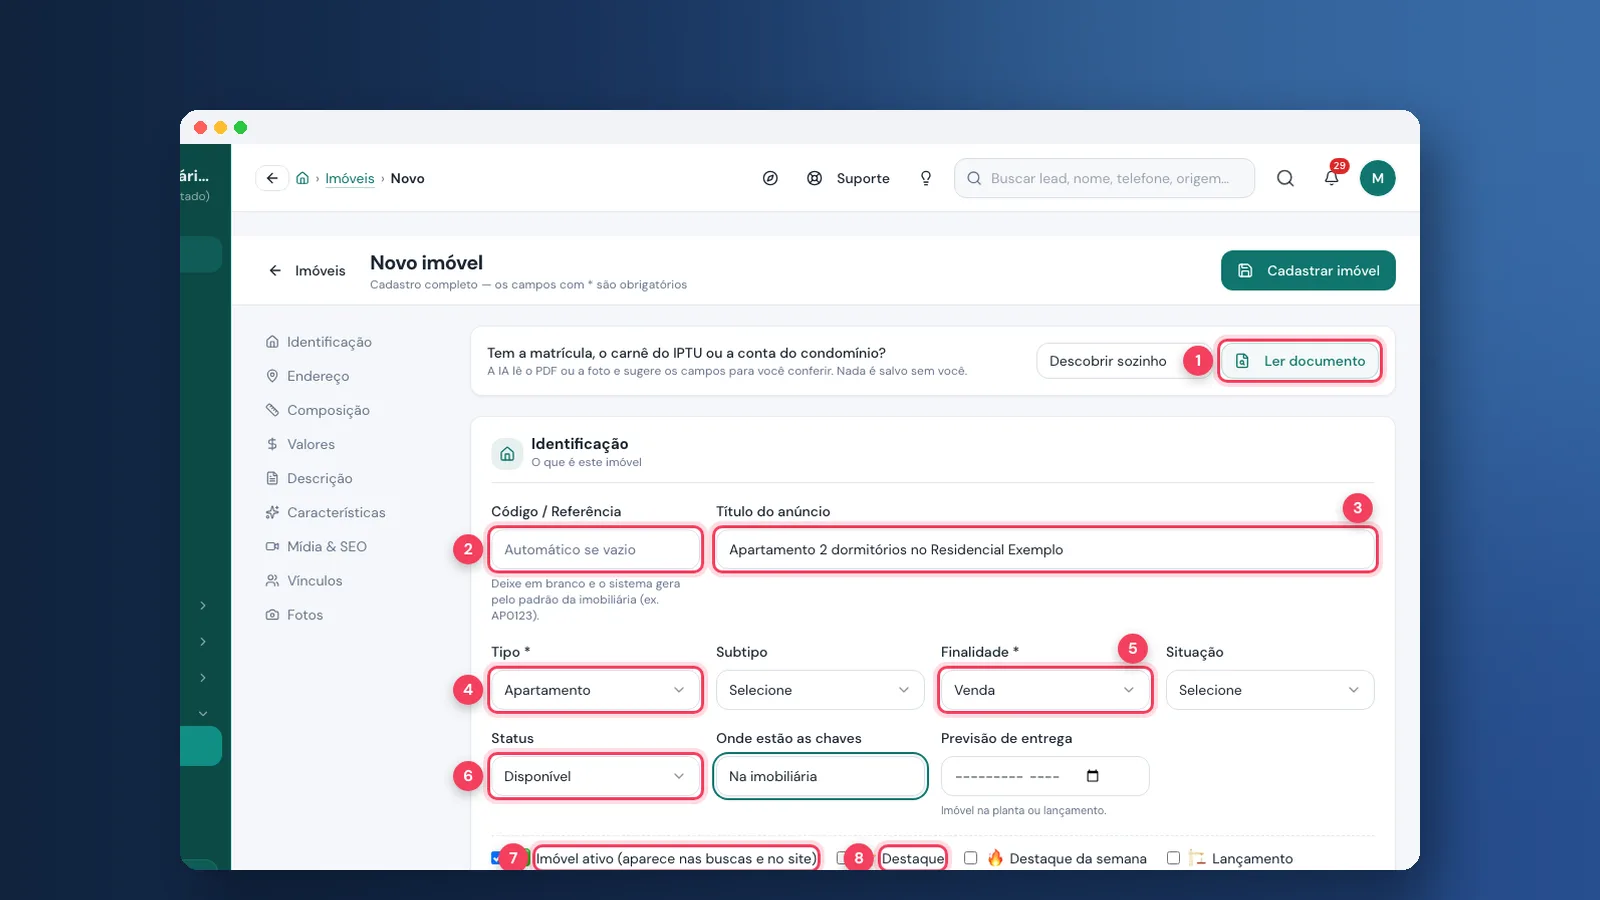Image resolution: width=1600 pixels, height=900 pixels.
Task: Click the lightbulb tips icon
Action: pos(926,178)
